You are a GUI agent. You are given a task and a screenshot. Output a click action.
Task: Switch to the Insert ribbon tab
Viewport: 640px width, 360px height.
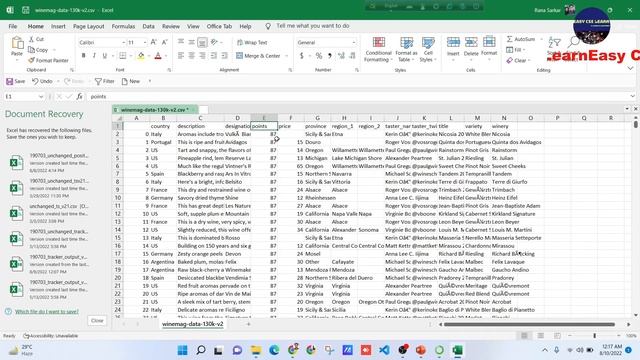coord(58,26)
